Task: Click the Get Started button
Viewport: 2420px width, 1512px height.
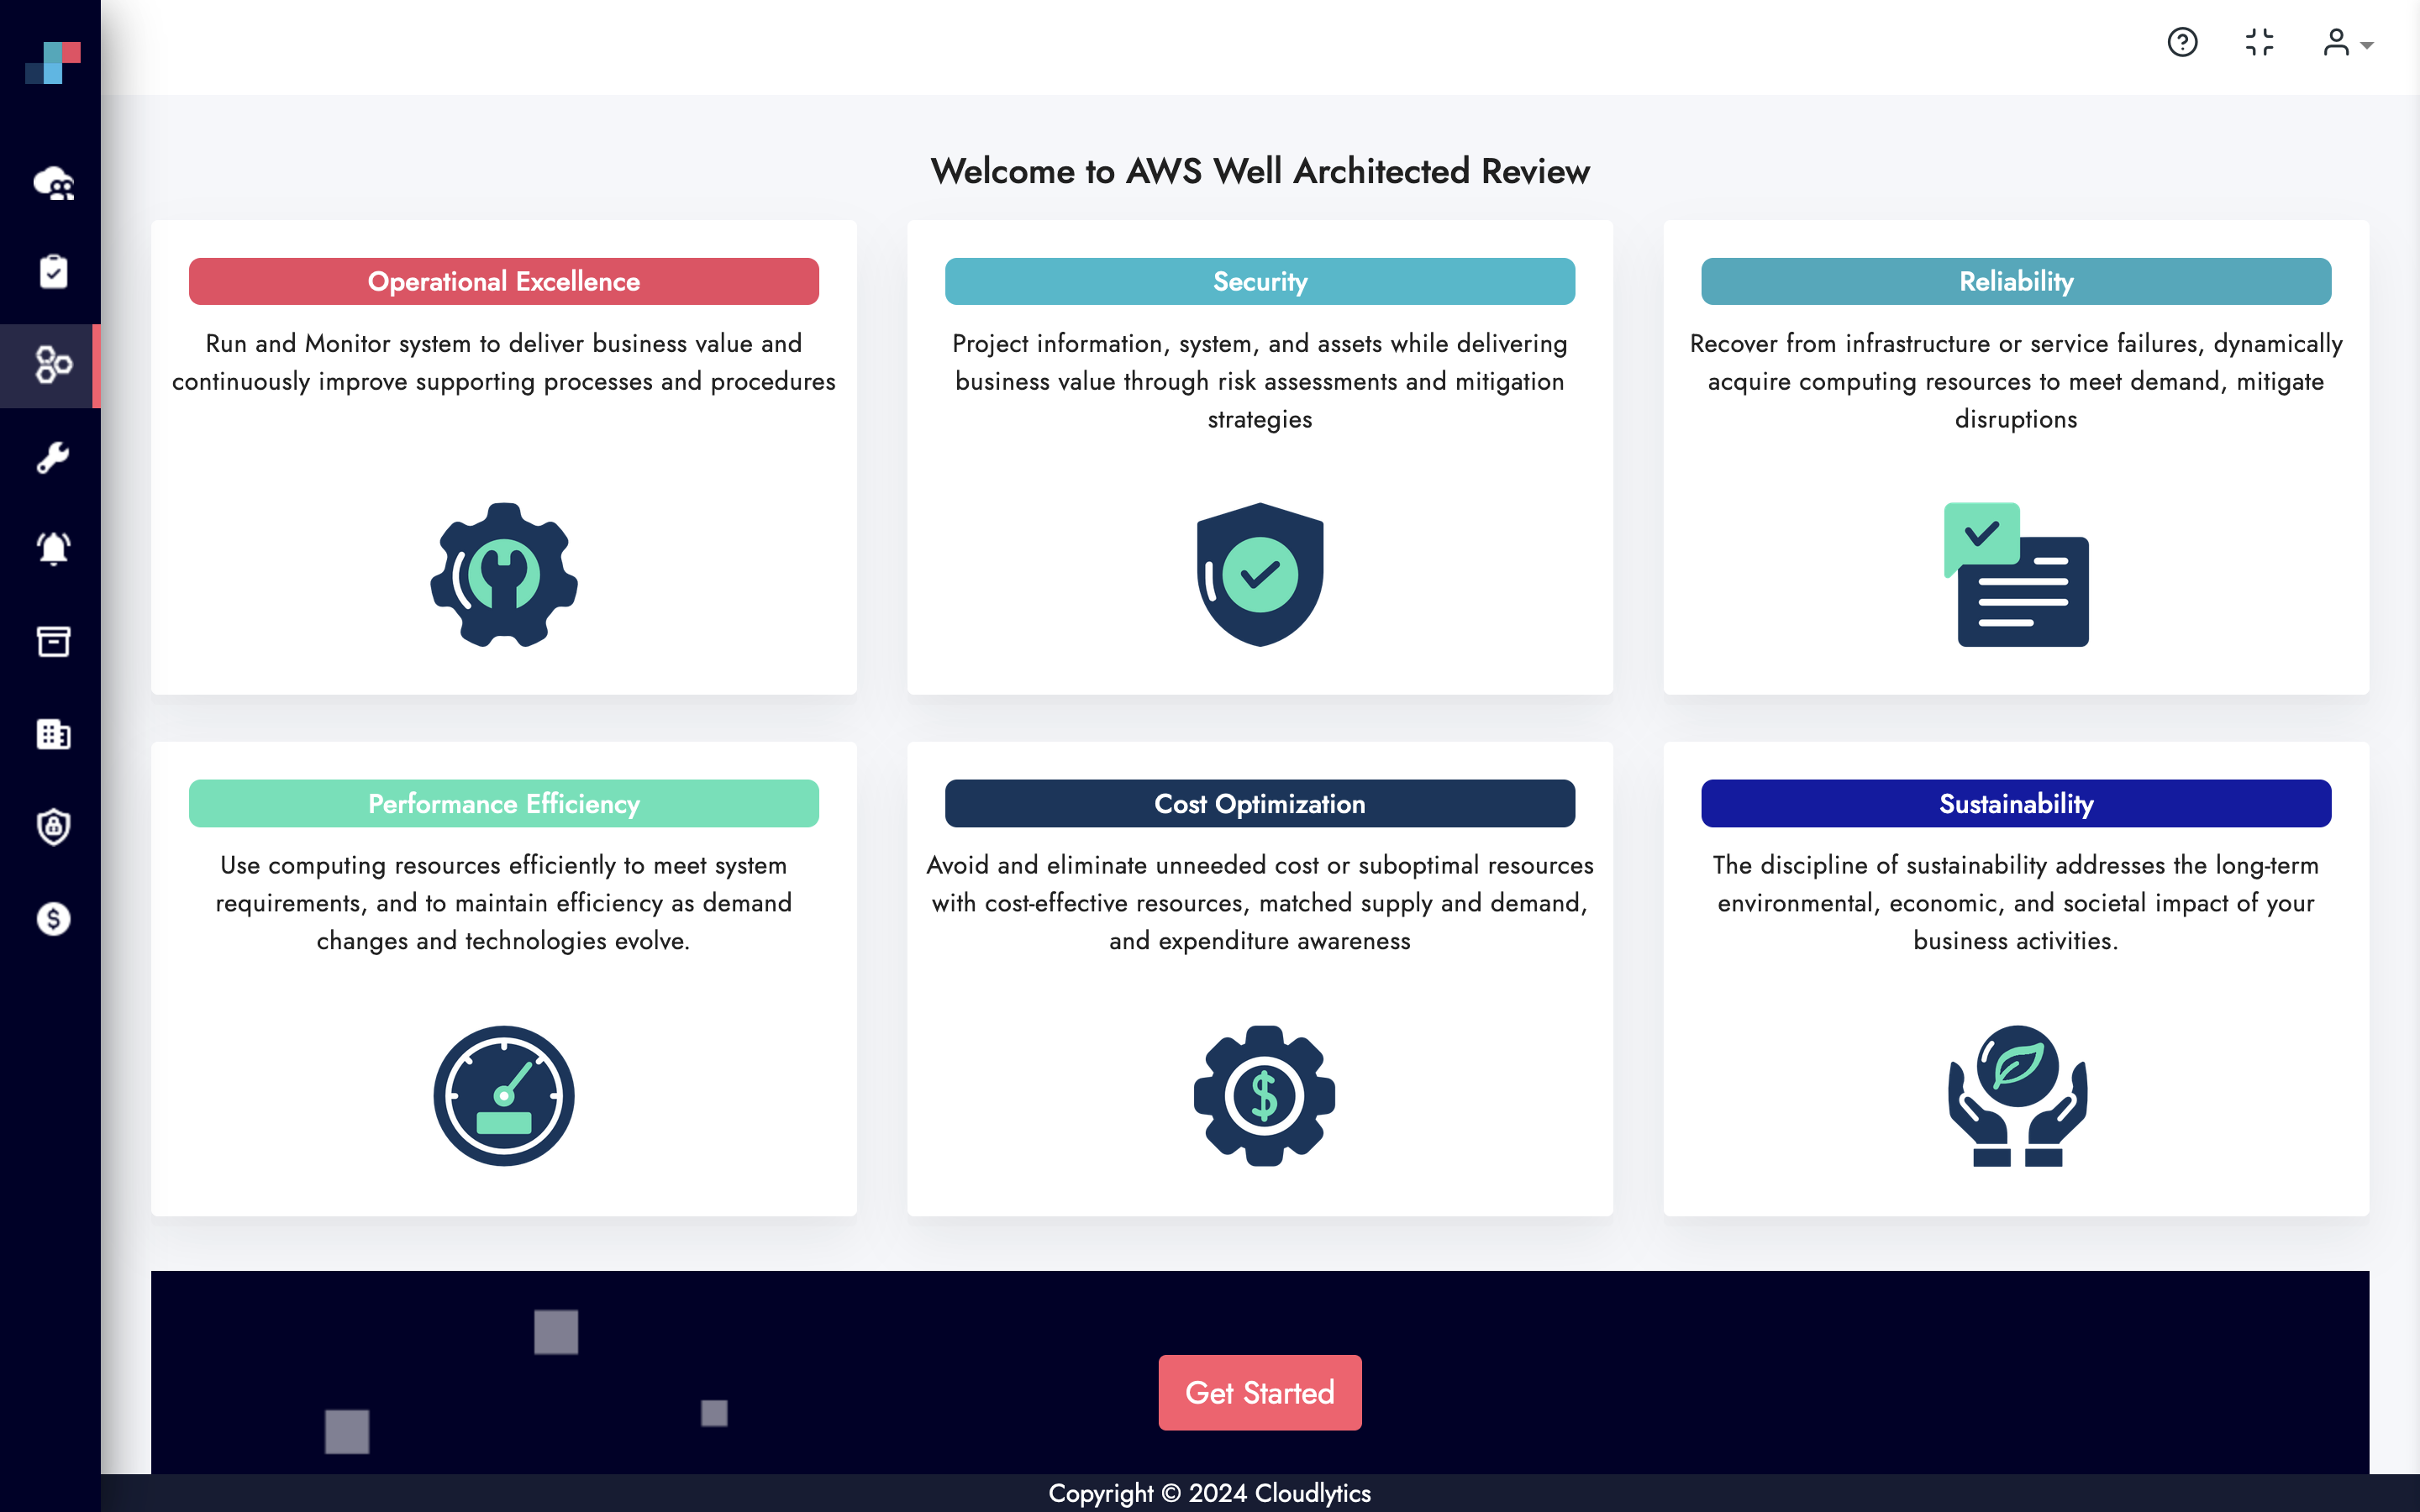Action: pos(1259,1392)
